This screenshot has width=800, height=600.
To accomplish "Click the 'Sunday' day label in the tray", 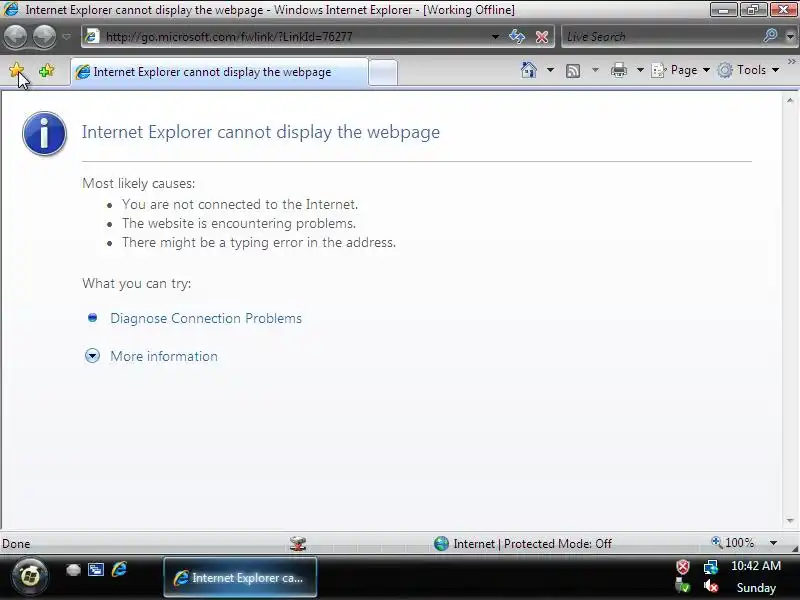I will pyautogui.click(x=756, y=588).
